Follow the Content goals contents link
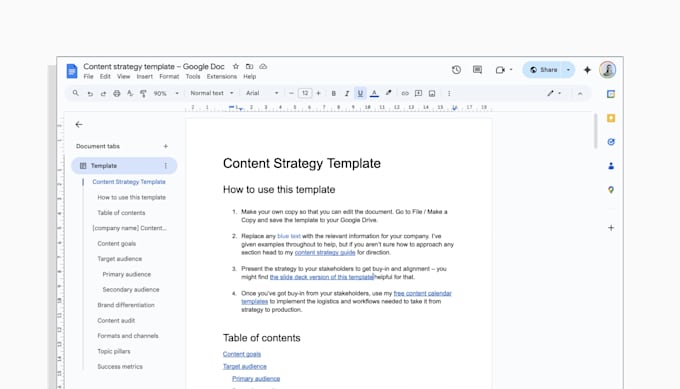The image size is (680, 389). point(242,354)
